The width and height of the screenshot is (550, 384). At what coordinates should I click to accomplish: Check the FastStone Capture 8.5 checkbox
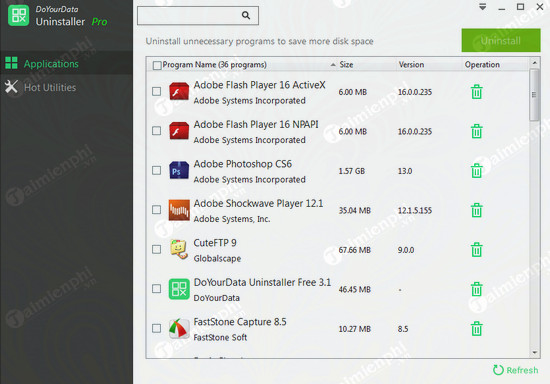pos(156,328)
